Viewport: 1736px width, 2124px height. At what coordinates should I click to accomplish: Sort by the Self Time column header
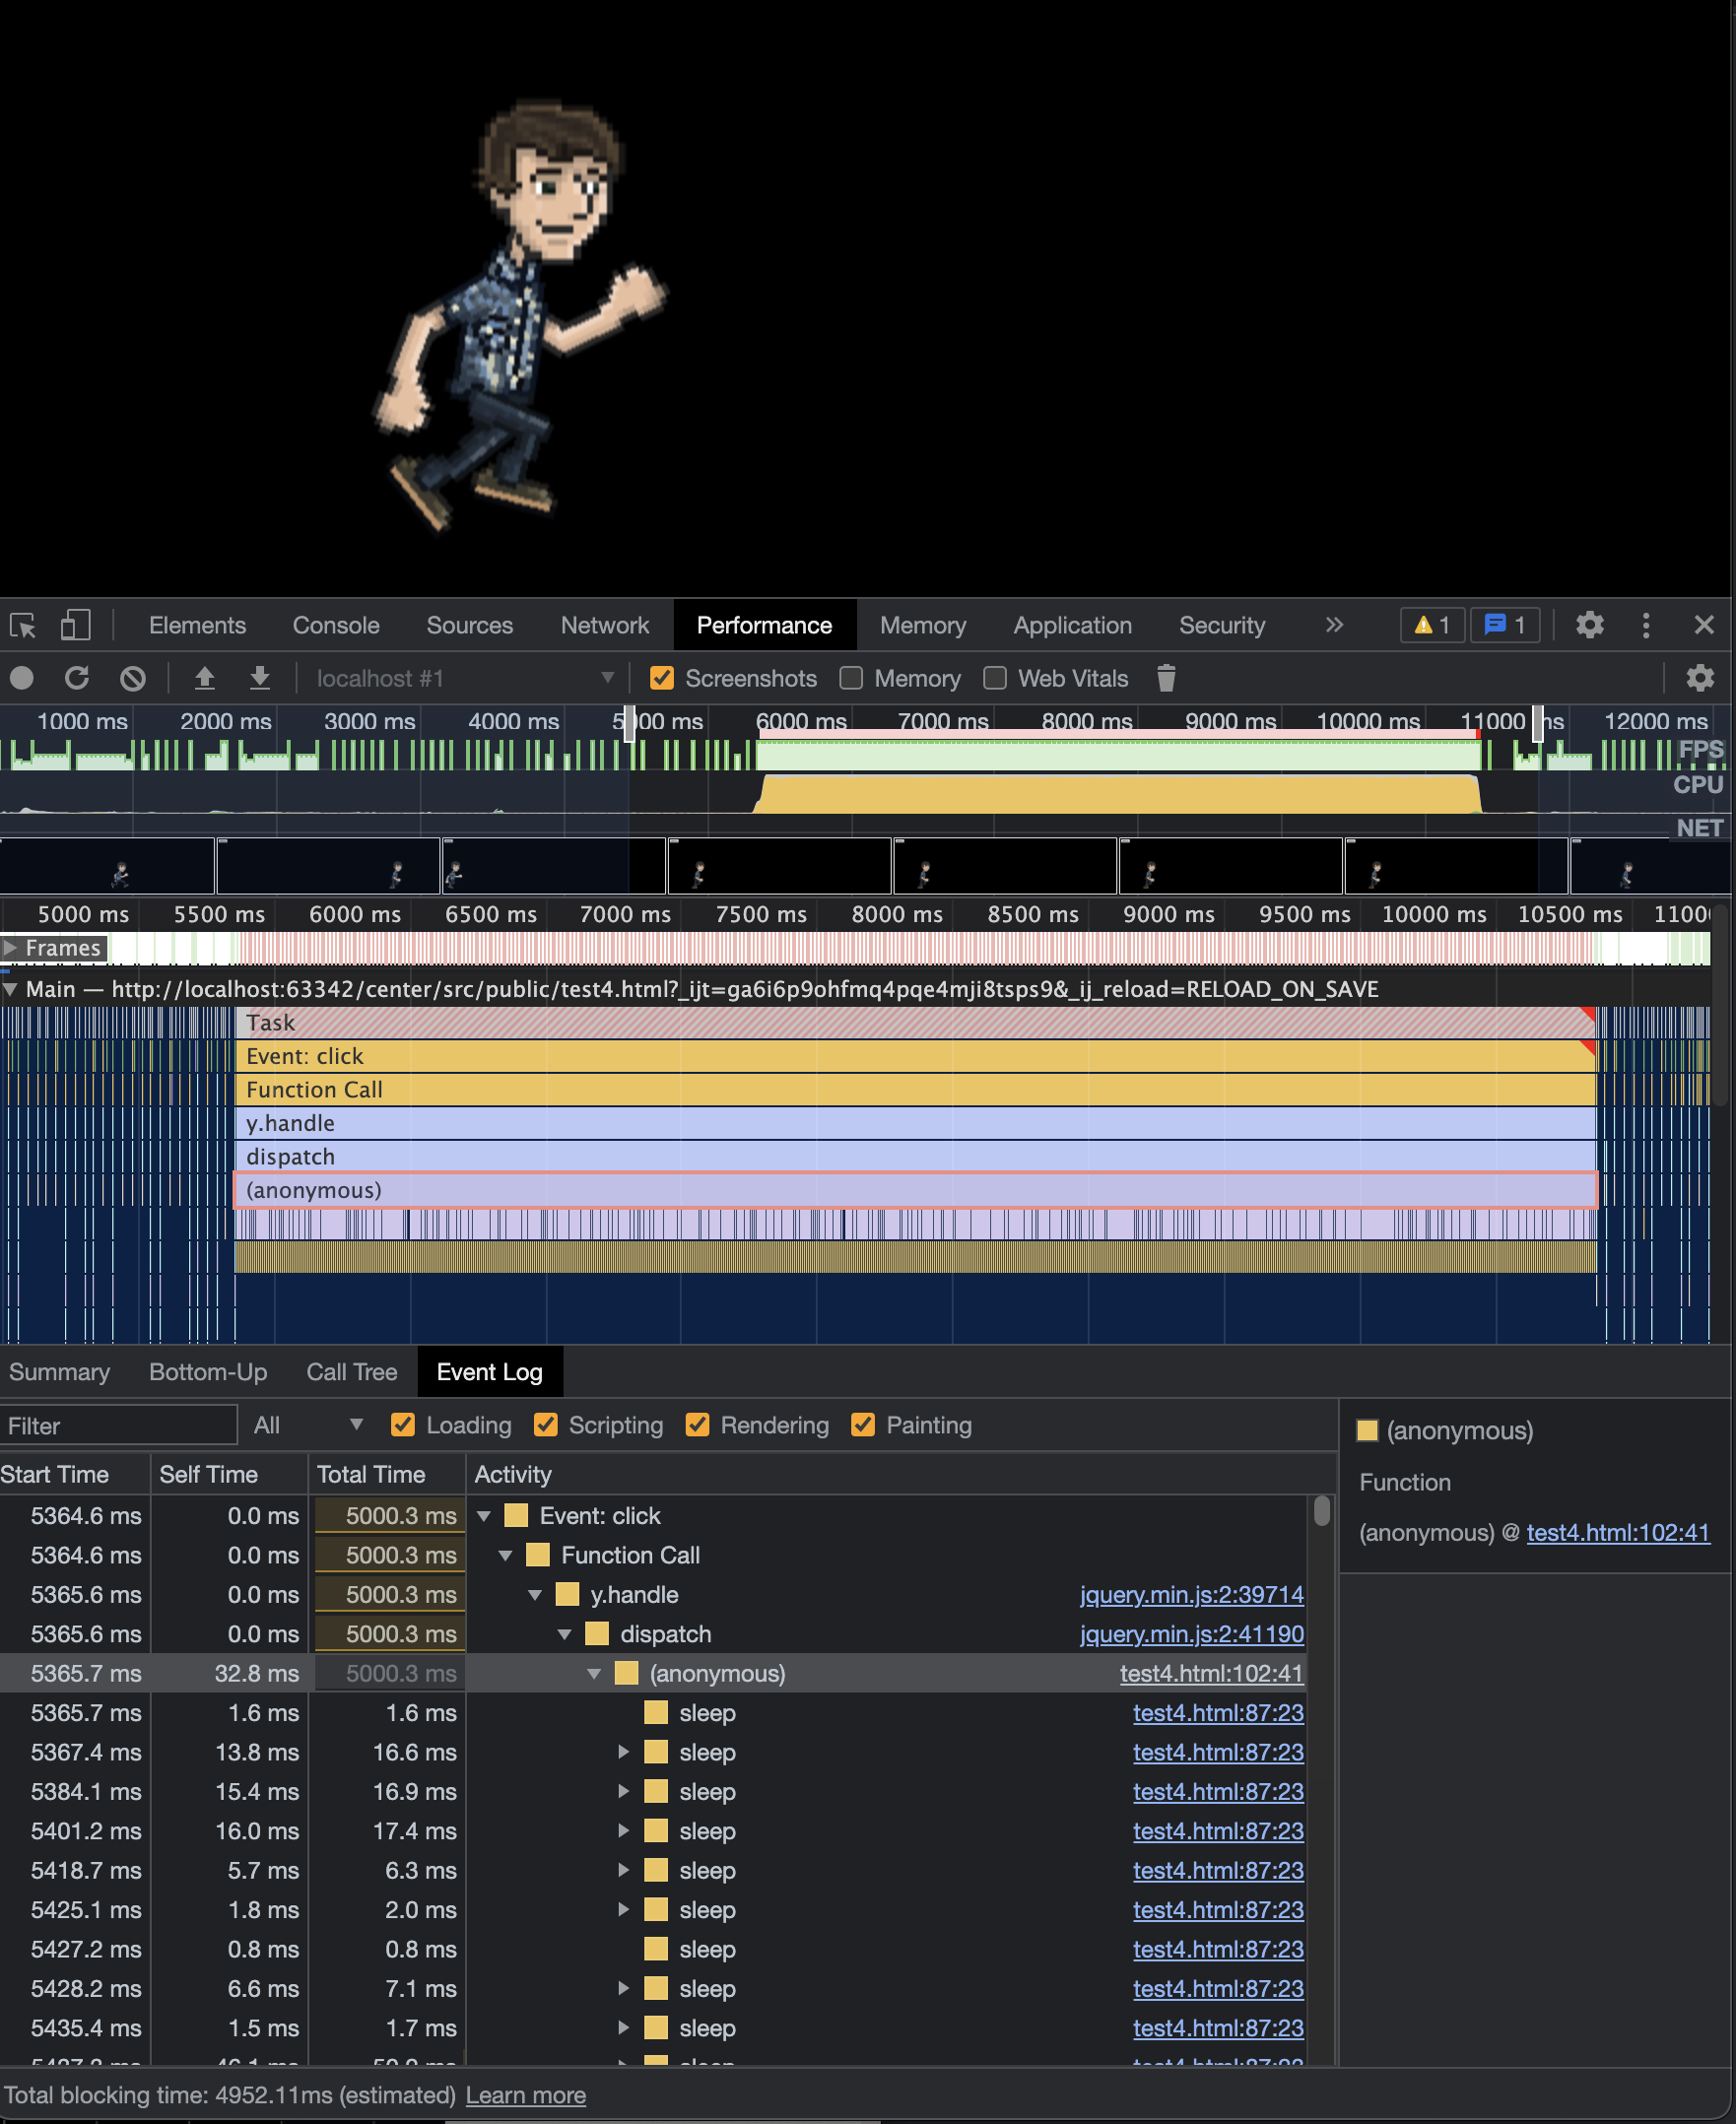(229, 1474)
